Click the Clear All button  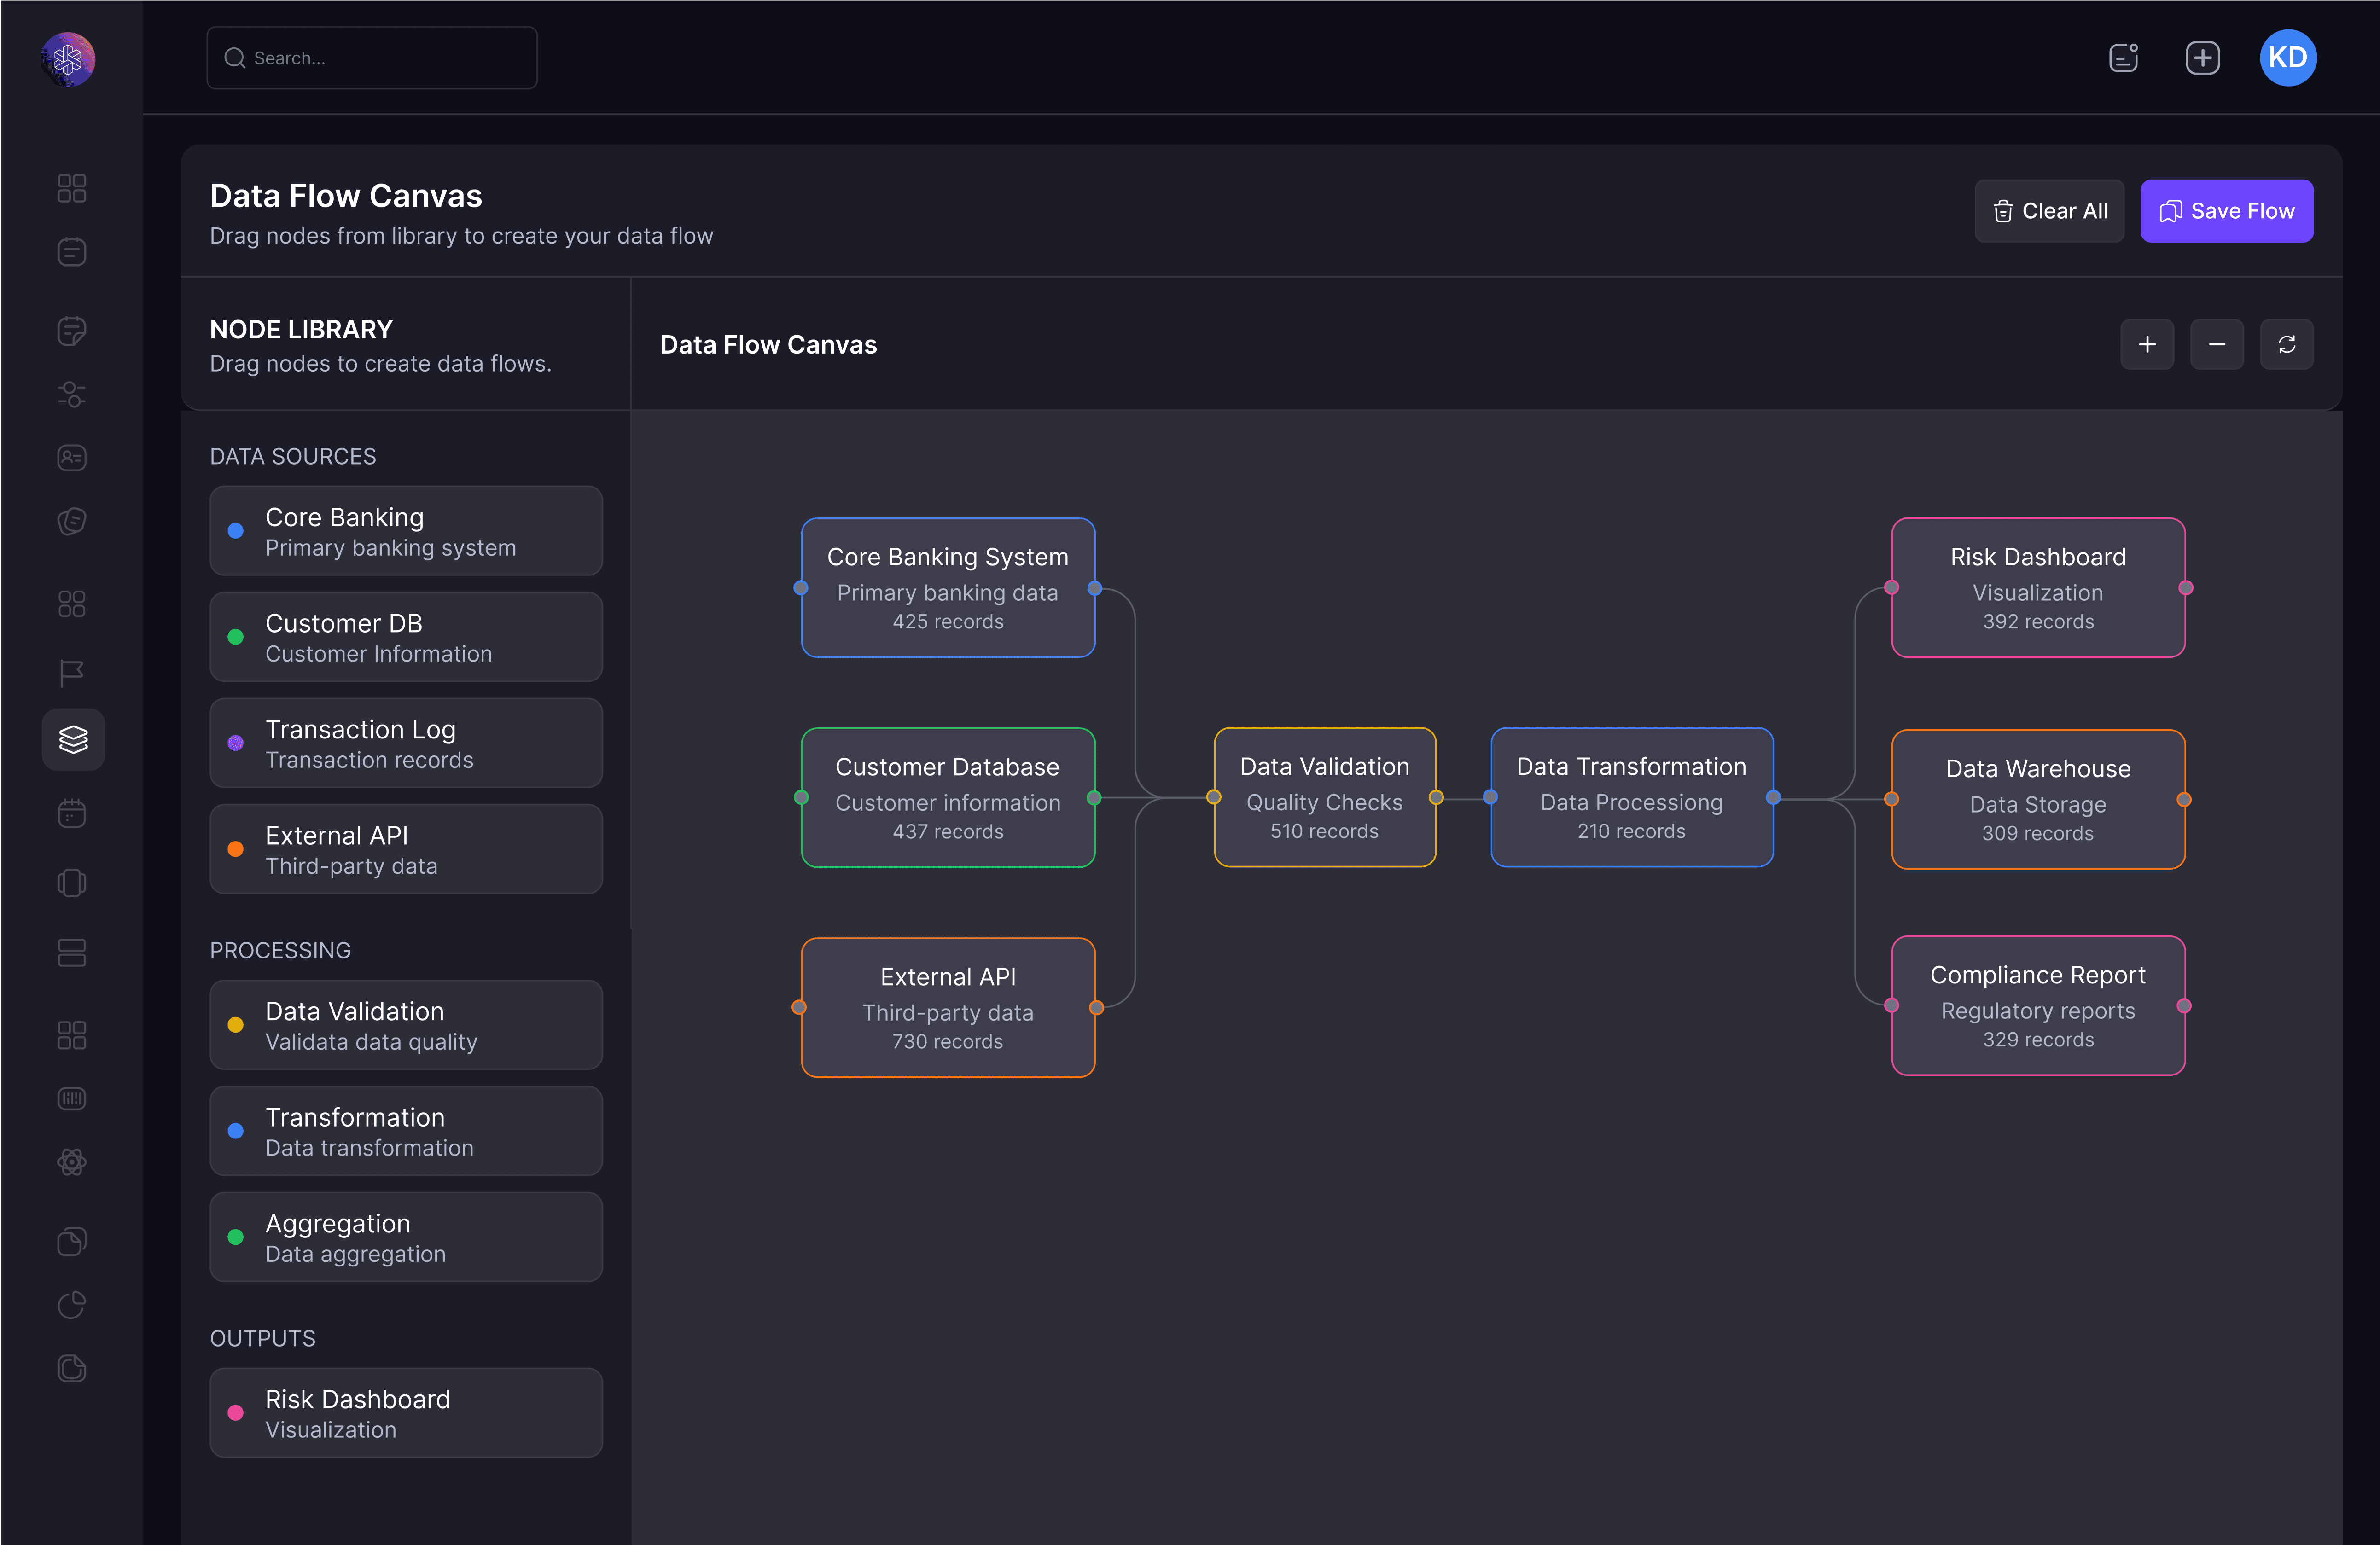(2049, 211)
